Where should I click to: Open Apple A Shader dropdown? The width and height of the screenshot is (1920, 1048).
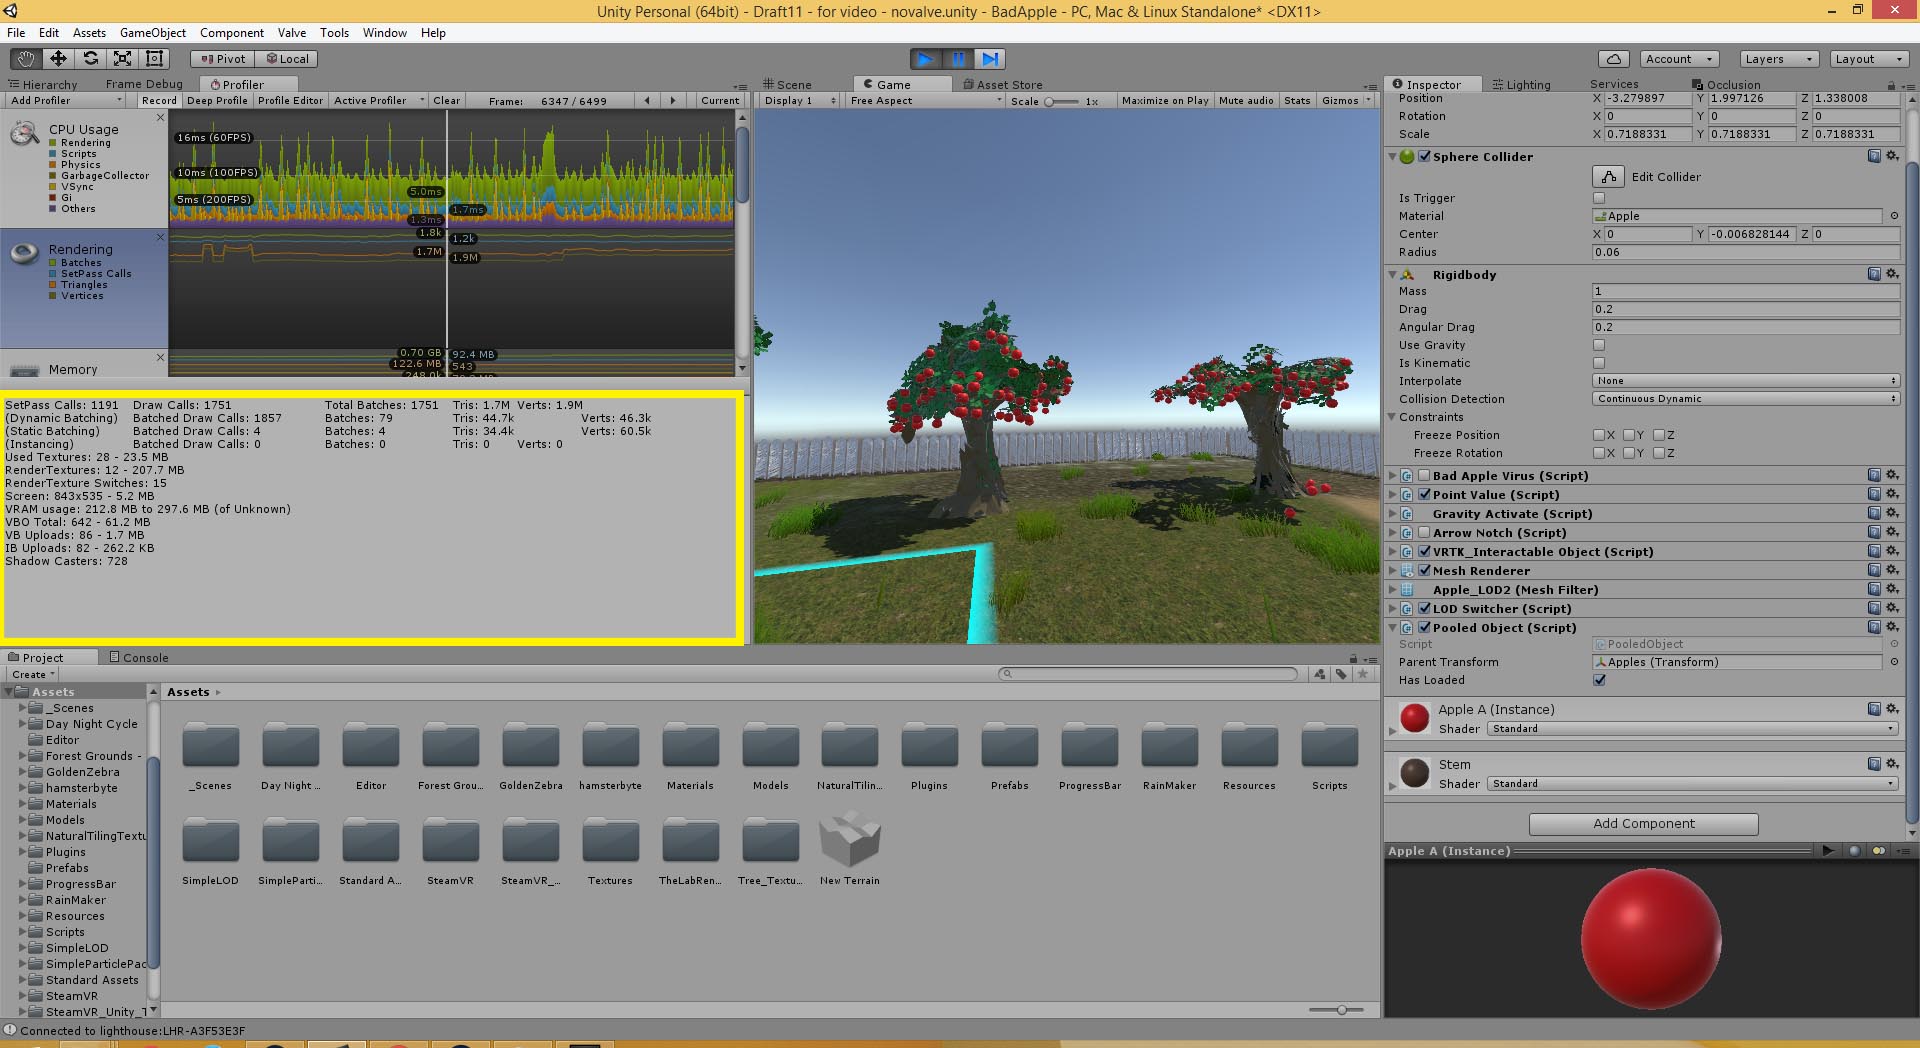pyautogui.click(x=1692, y=728)
